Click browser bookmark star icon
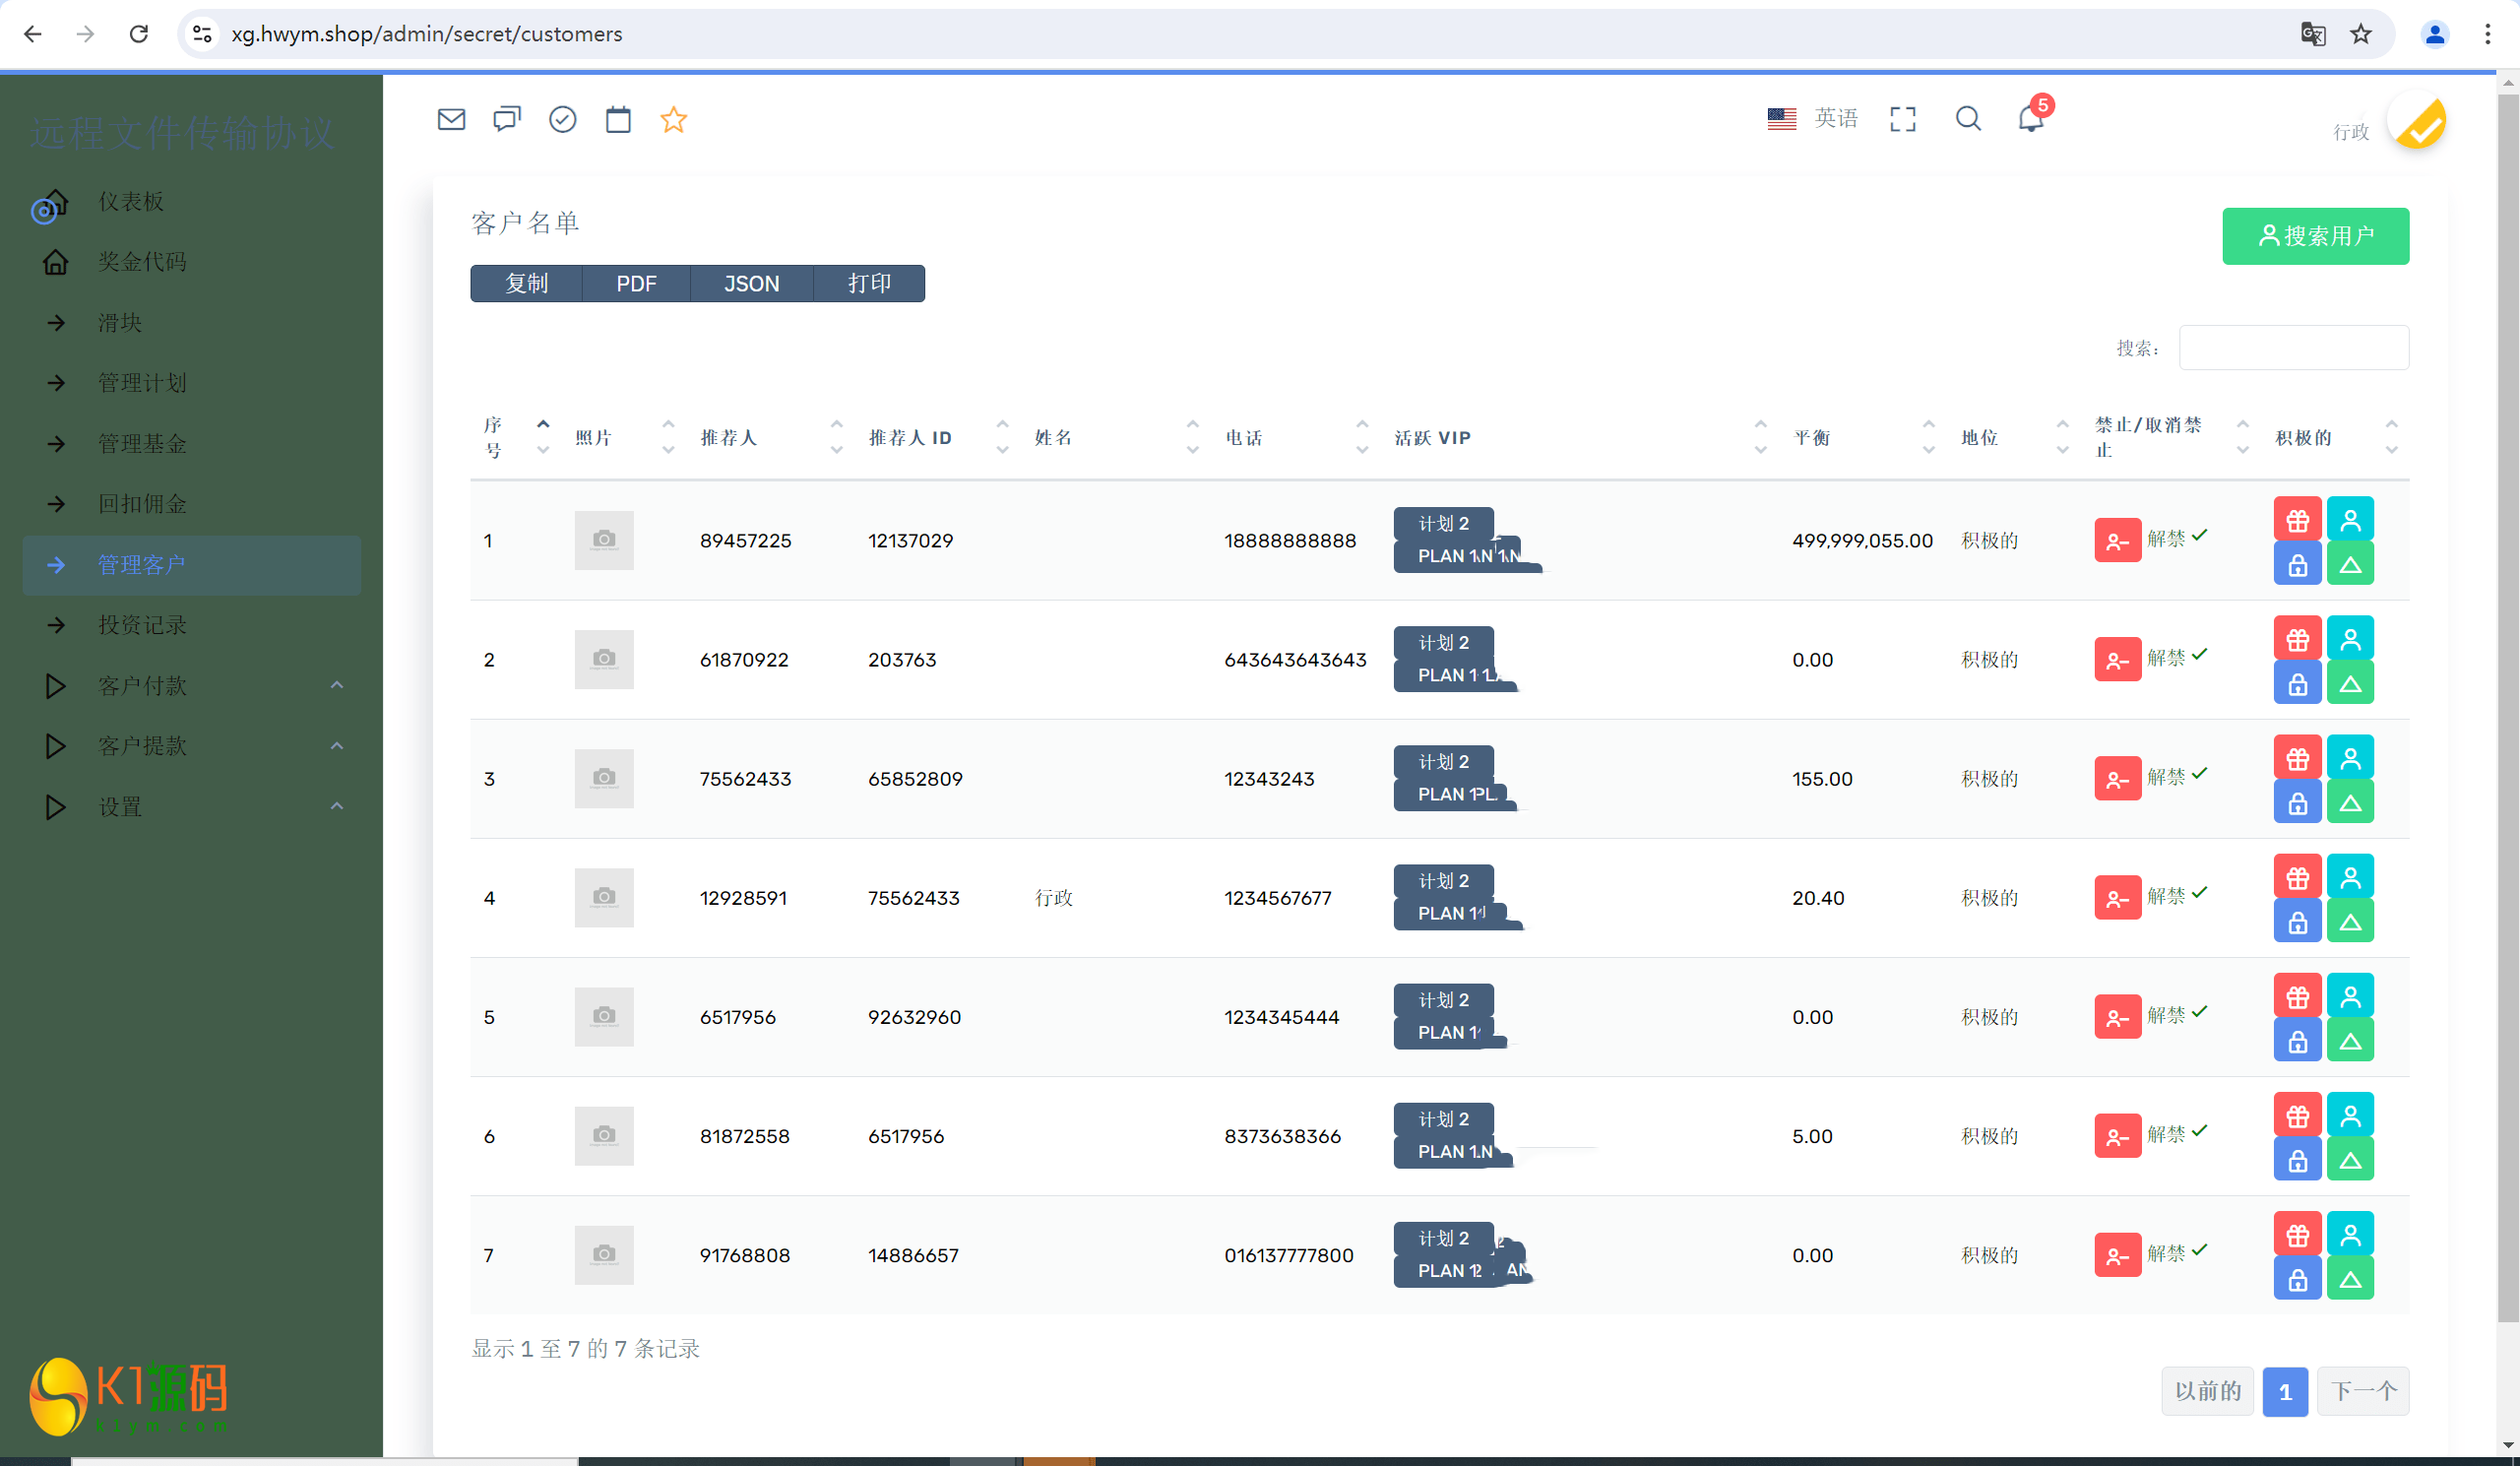The image size is (2520, 1466). tap(2360, 34)
